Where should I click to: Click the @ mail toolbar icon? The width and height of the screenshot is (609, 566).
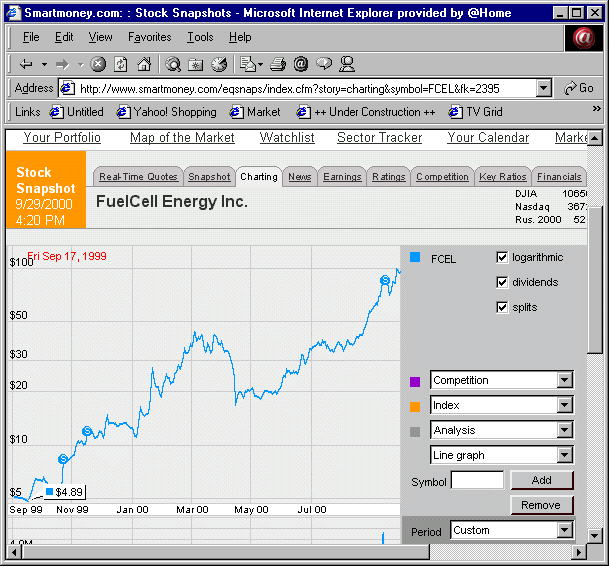[301, 64]
